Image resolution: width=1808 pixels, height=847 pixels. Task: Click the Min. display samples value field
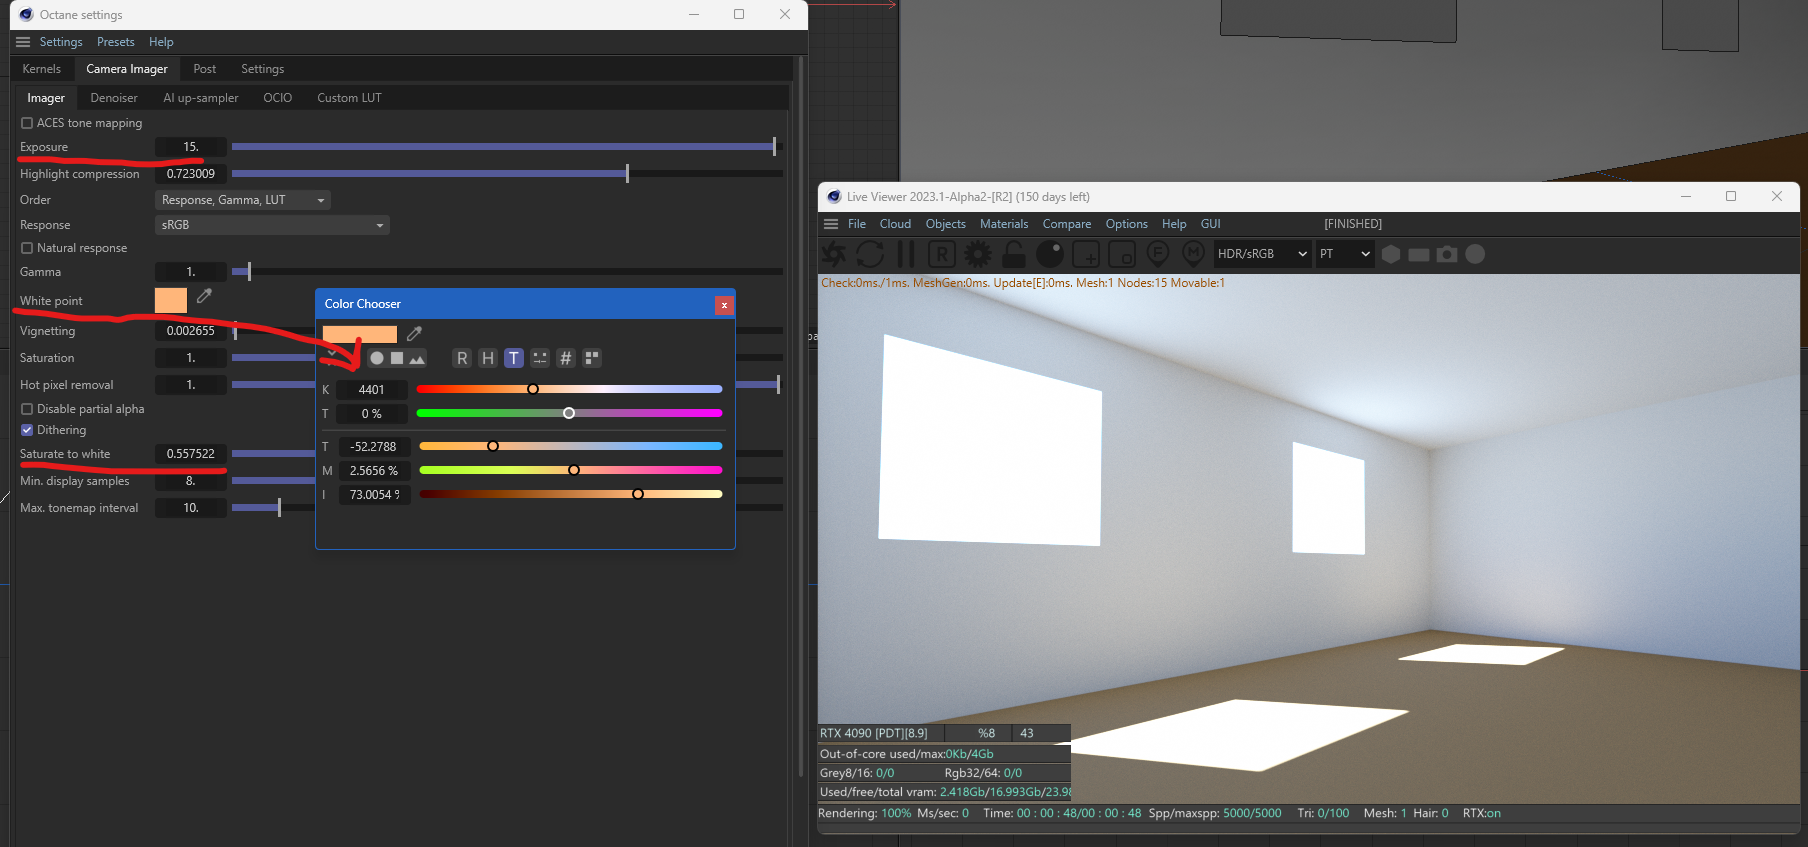[x=191, y=481]
